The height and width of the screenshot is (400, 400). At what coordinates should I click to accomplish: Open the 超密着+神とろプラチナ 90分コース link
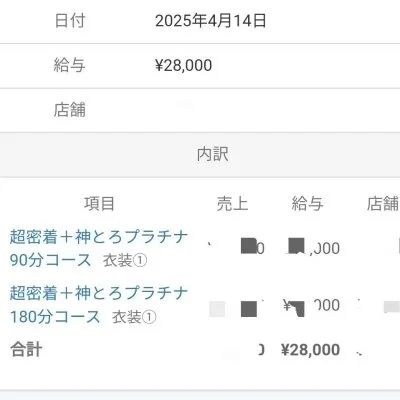tap(99, 248)
